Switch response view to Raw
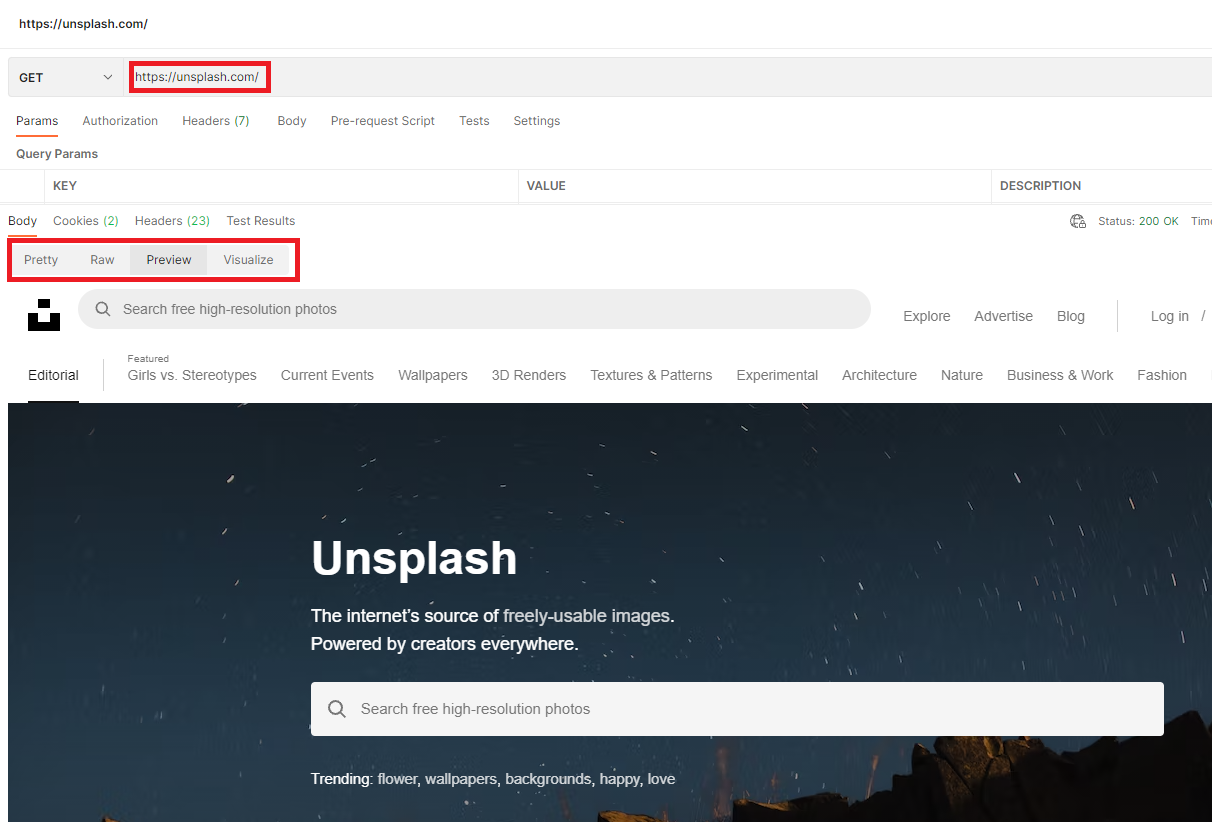Image resolution: width=1212 pixels, height=822 pixels. pyautogui.click(x=102, y=260)
